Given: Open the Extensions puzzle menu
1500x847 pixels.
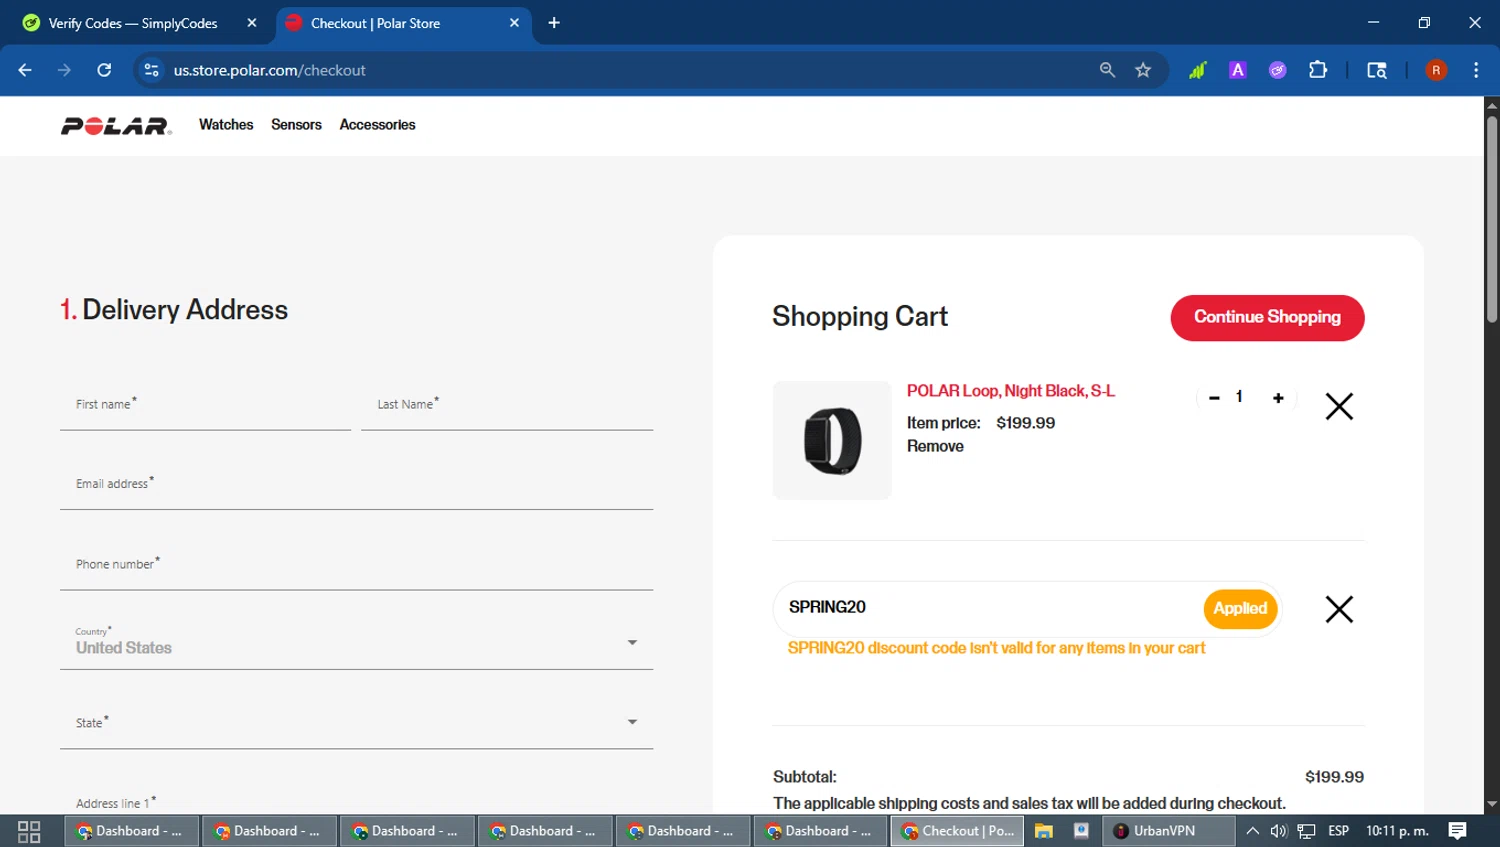Looking at the screenshot, I should click(1318, 70).
